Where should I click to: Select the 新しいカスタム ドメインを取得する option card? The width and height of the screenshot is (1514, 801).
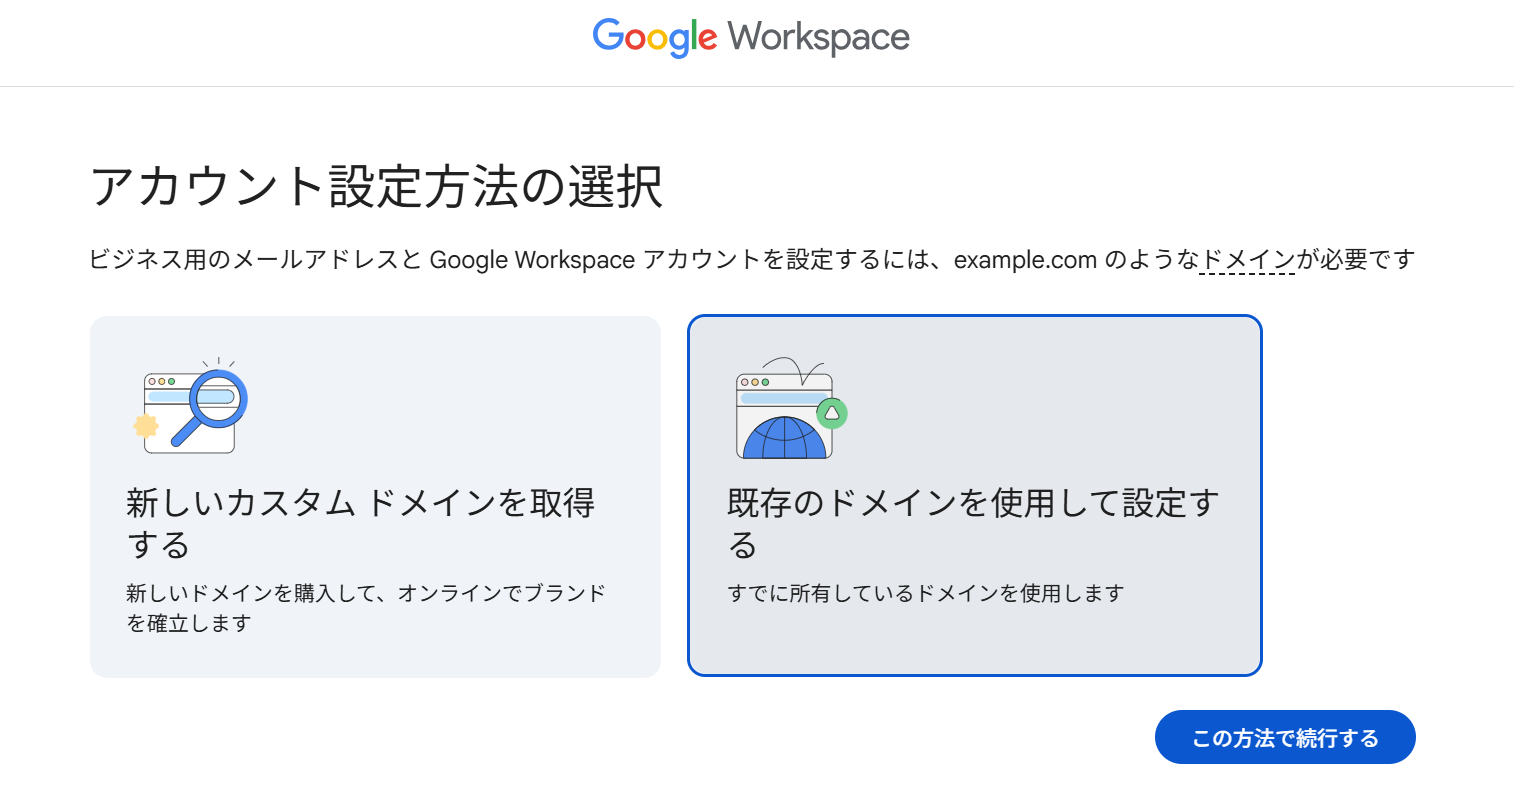375,496
